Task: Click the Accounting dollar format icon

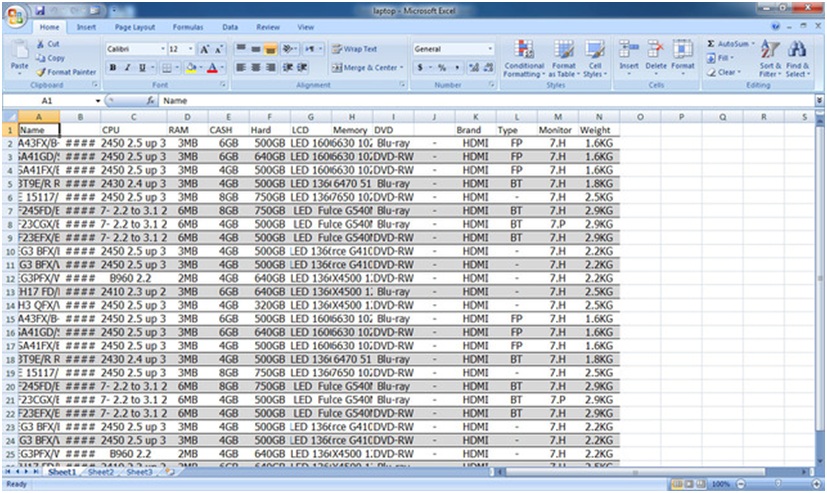Action: tap(420, 67)
